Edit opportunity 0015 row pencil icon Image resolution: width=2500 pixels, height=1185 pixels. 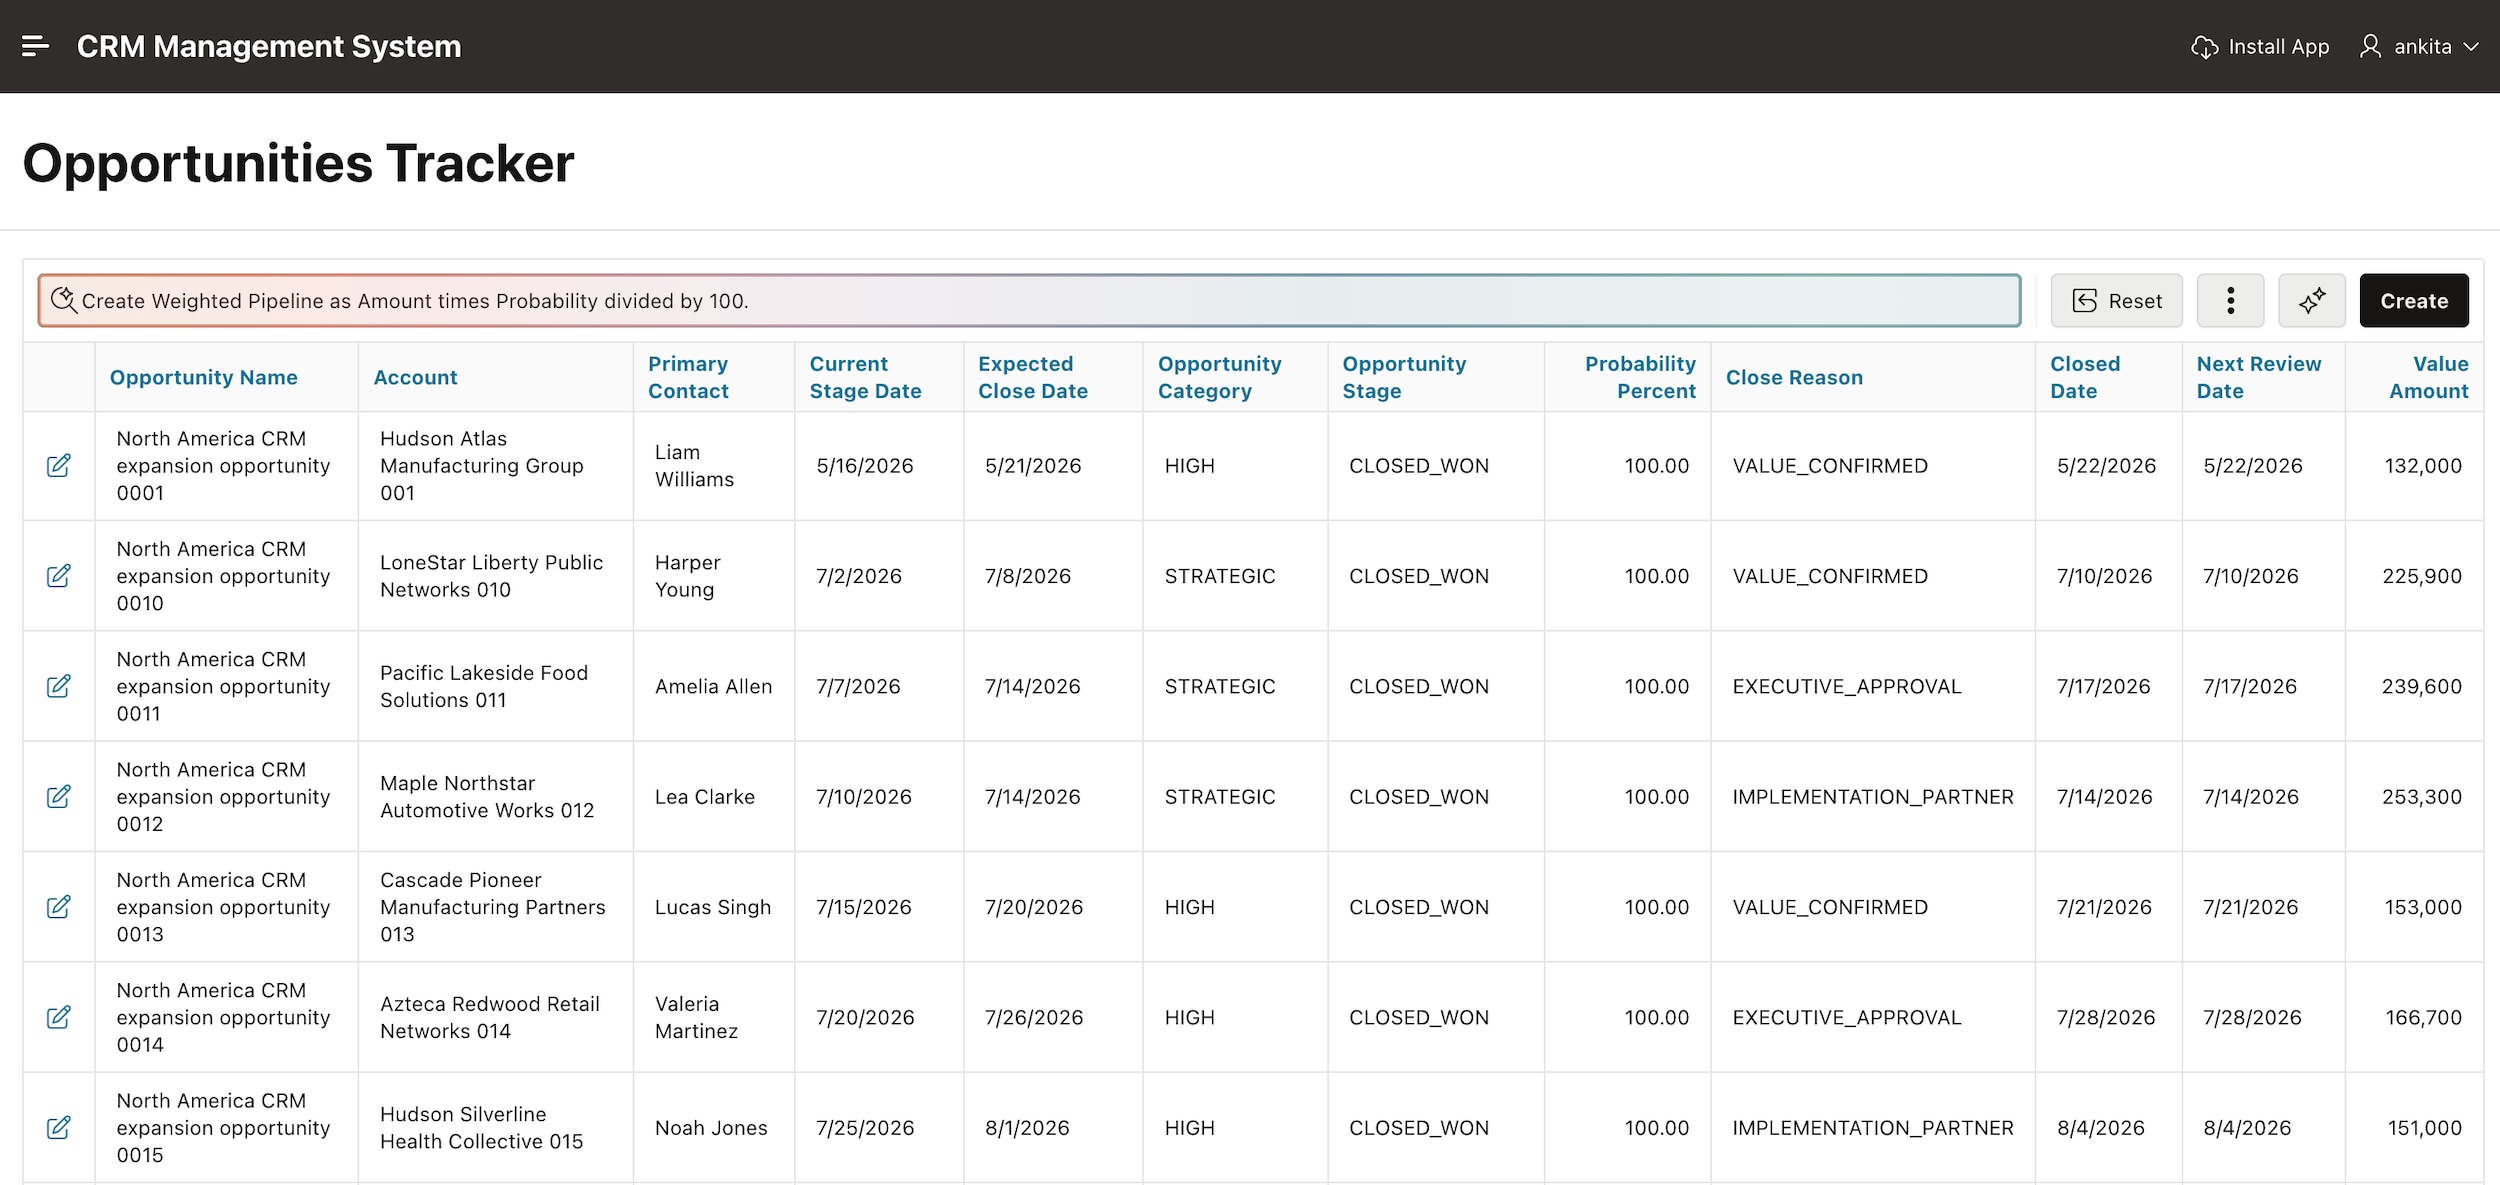point(59,1128)
